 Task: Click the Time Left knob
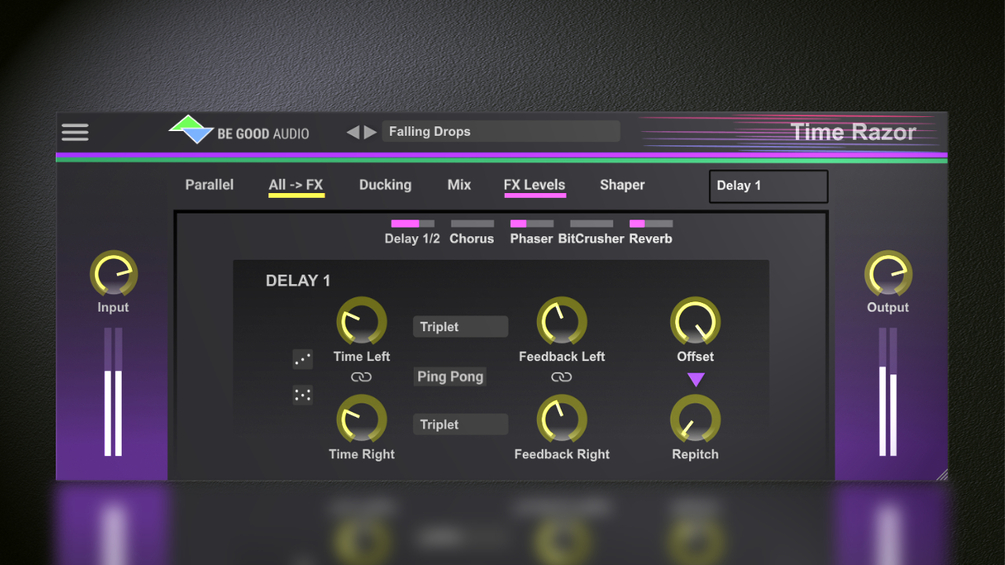point(361,322)
